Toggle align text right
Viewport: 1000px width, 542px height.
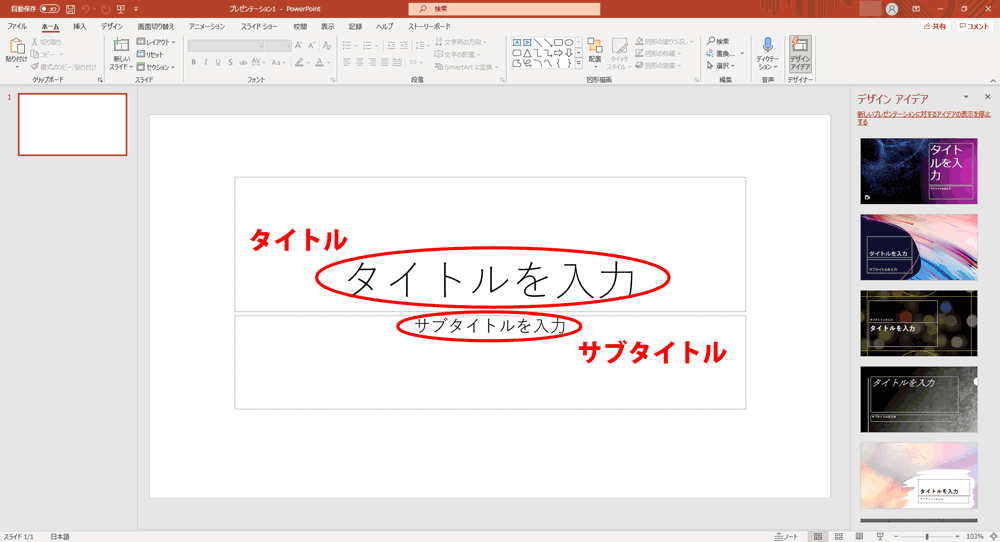coord(372,62)
